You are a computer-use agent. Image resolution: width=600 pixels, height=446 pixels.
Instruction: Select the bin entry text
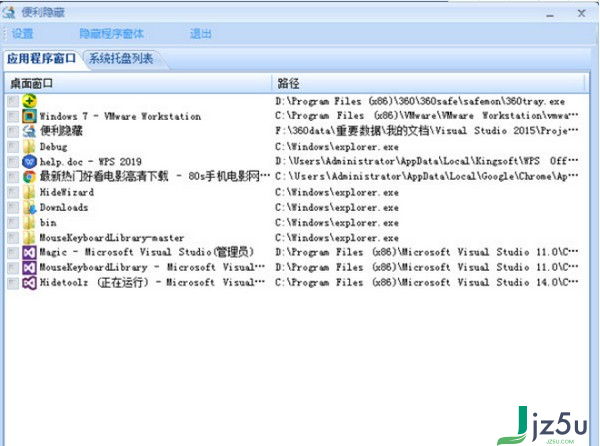(48, 223)
